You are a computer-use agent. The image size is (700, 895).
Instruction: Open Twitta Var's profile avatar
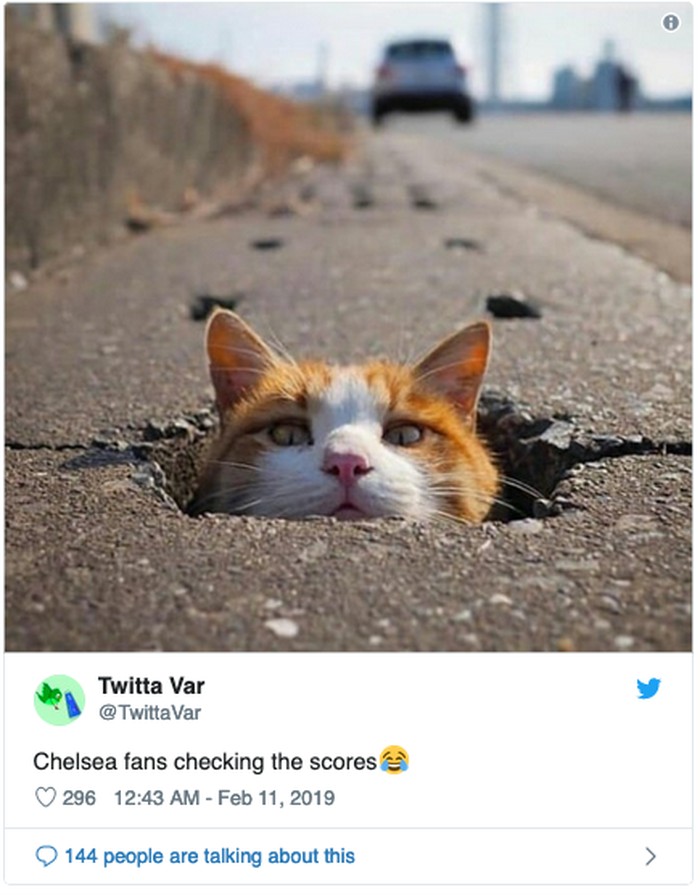[59, 700]
